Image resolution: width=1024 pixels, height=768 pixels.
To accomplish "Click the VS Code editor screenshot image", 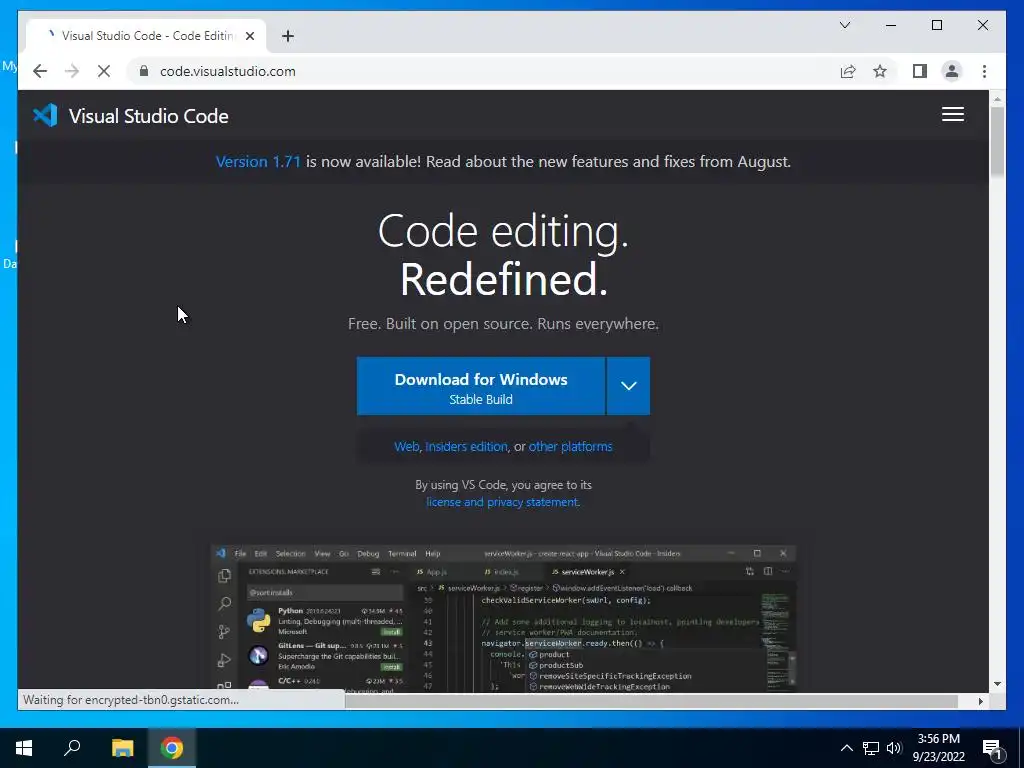I will coord(503,618).
